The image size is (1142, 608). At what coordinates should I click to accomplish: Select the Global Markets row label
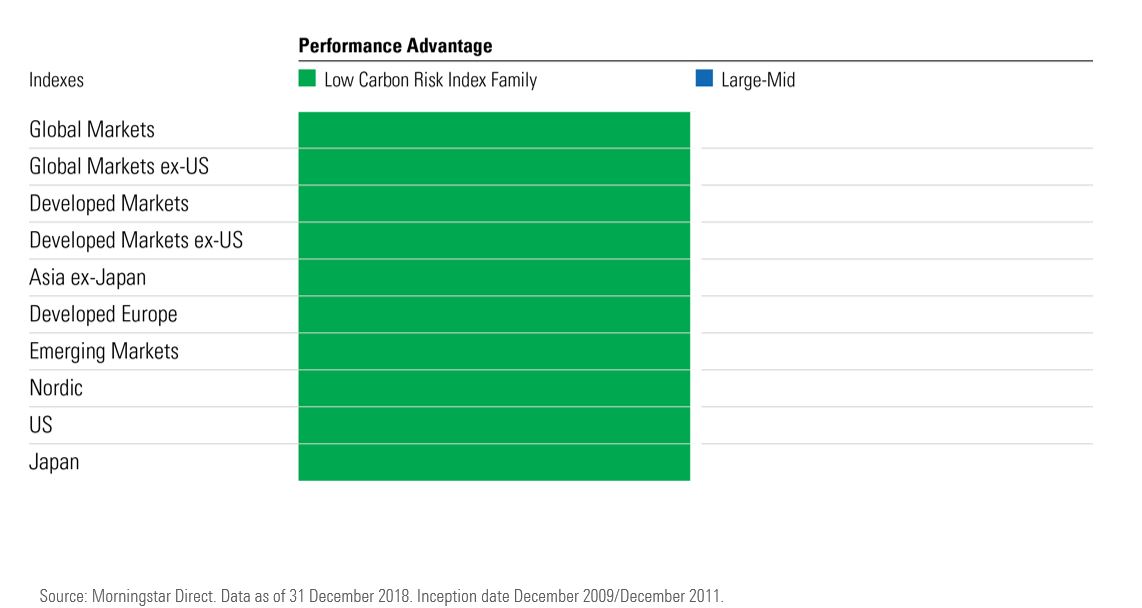coord(92,130)
